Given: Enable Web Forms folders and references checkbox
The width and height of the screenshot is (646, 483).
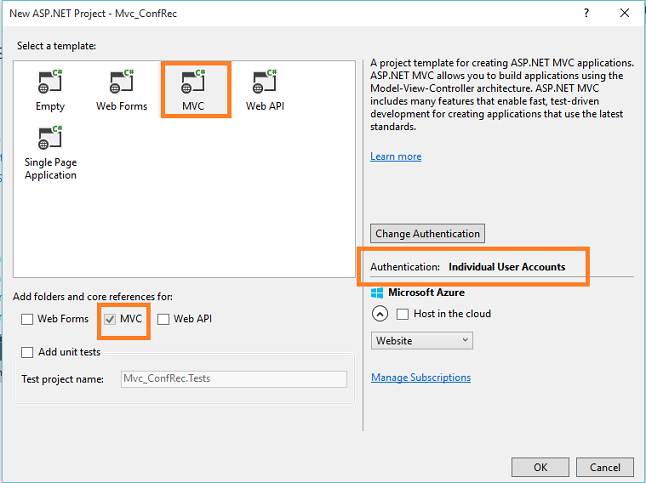Looking at the screenshot, I should (27, 319).
